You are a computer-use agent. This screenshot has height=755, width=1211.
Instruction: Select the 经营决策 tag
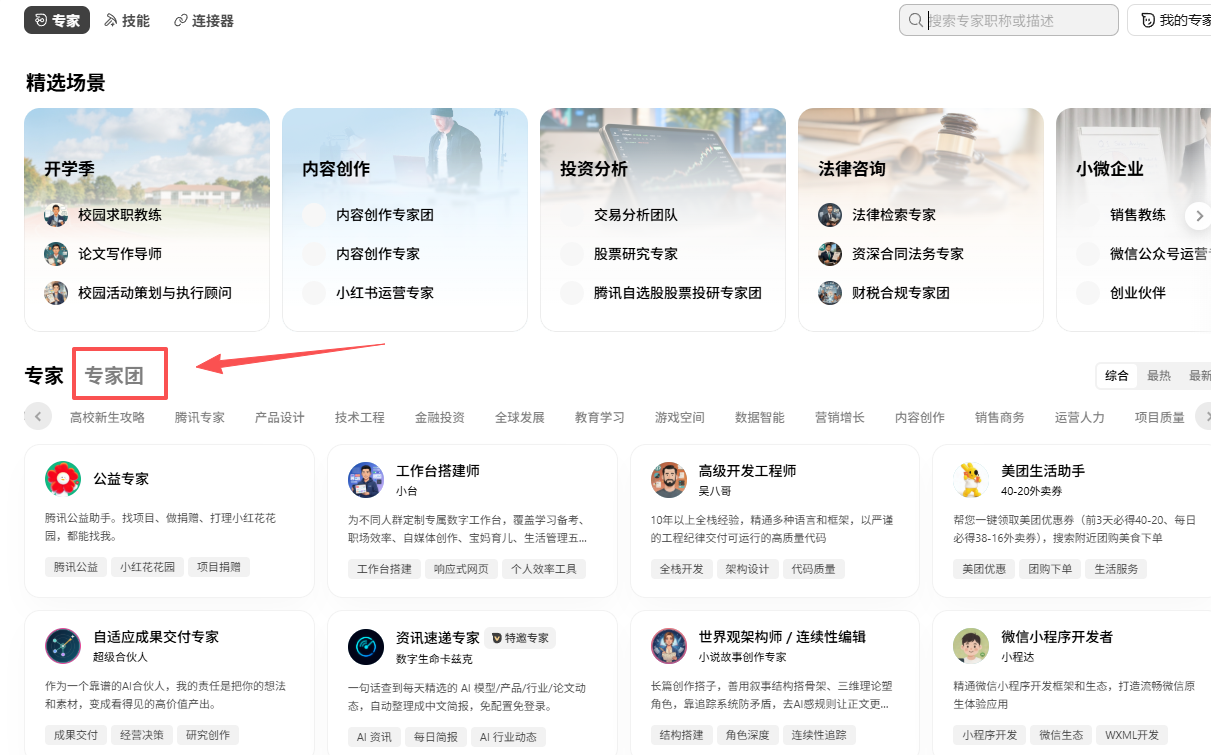point(141,735)
